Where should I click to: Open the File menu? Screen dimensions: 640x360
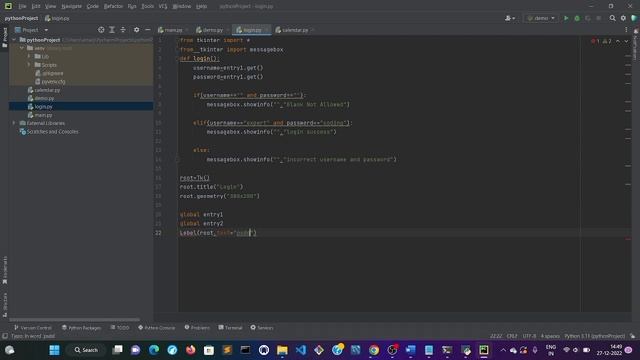22,7
